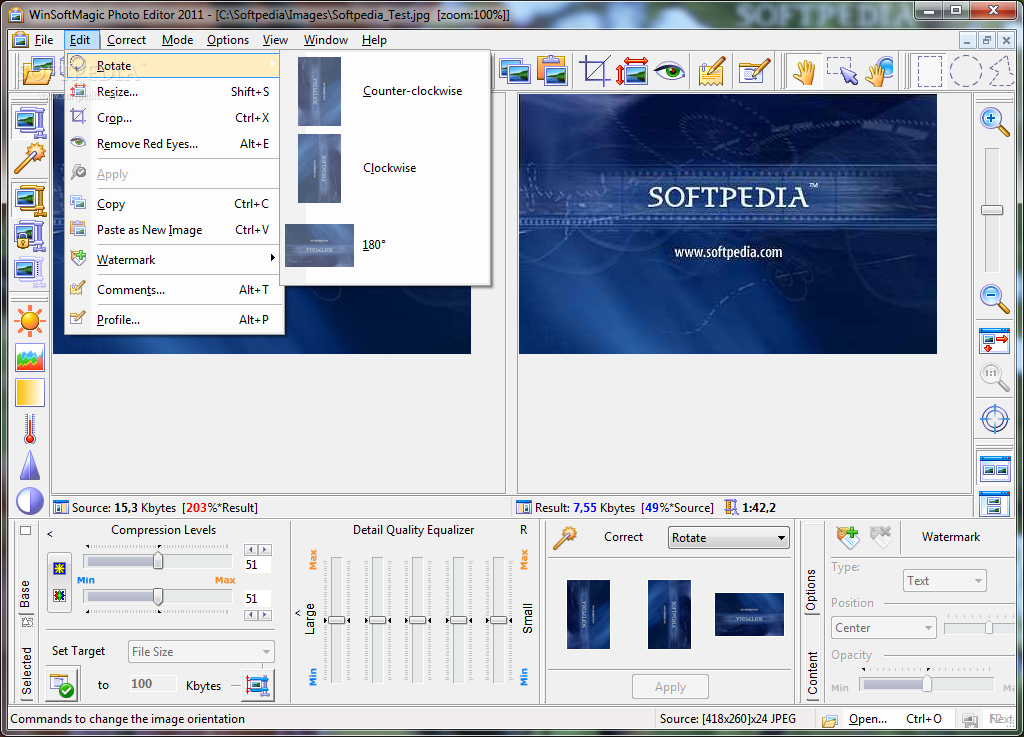
Task: Click the first Detail Quality Equalizer slider
Action: coord(336,619)
